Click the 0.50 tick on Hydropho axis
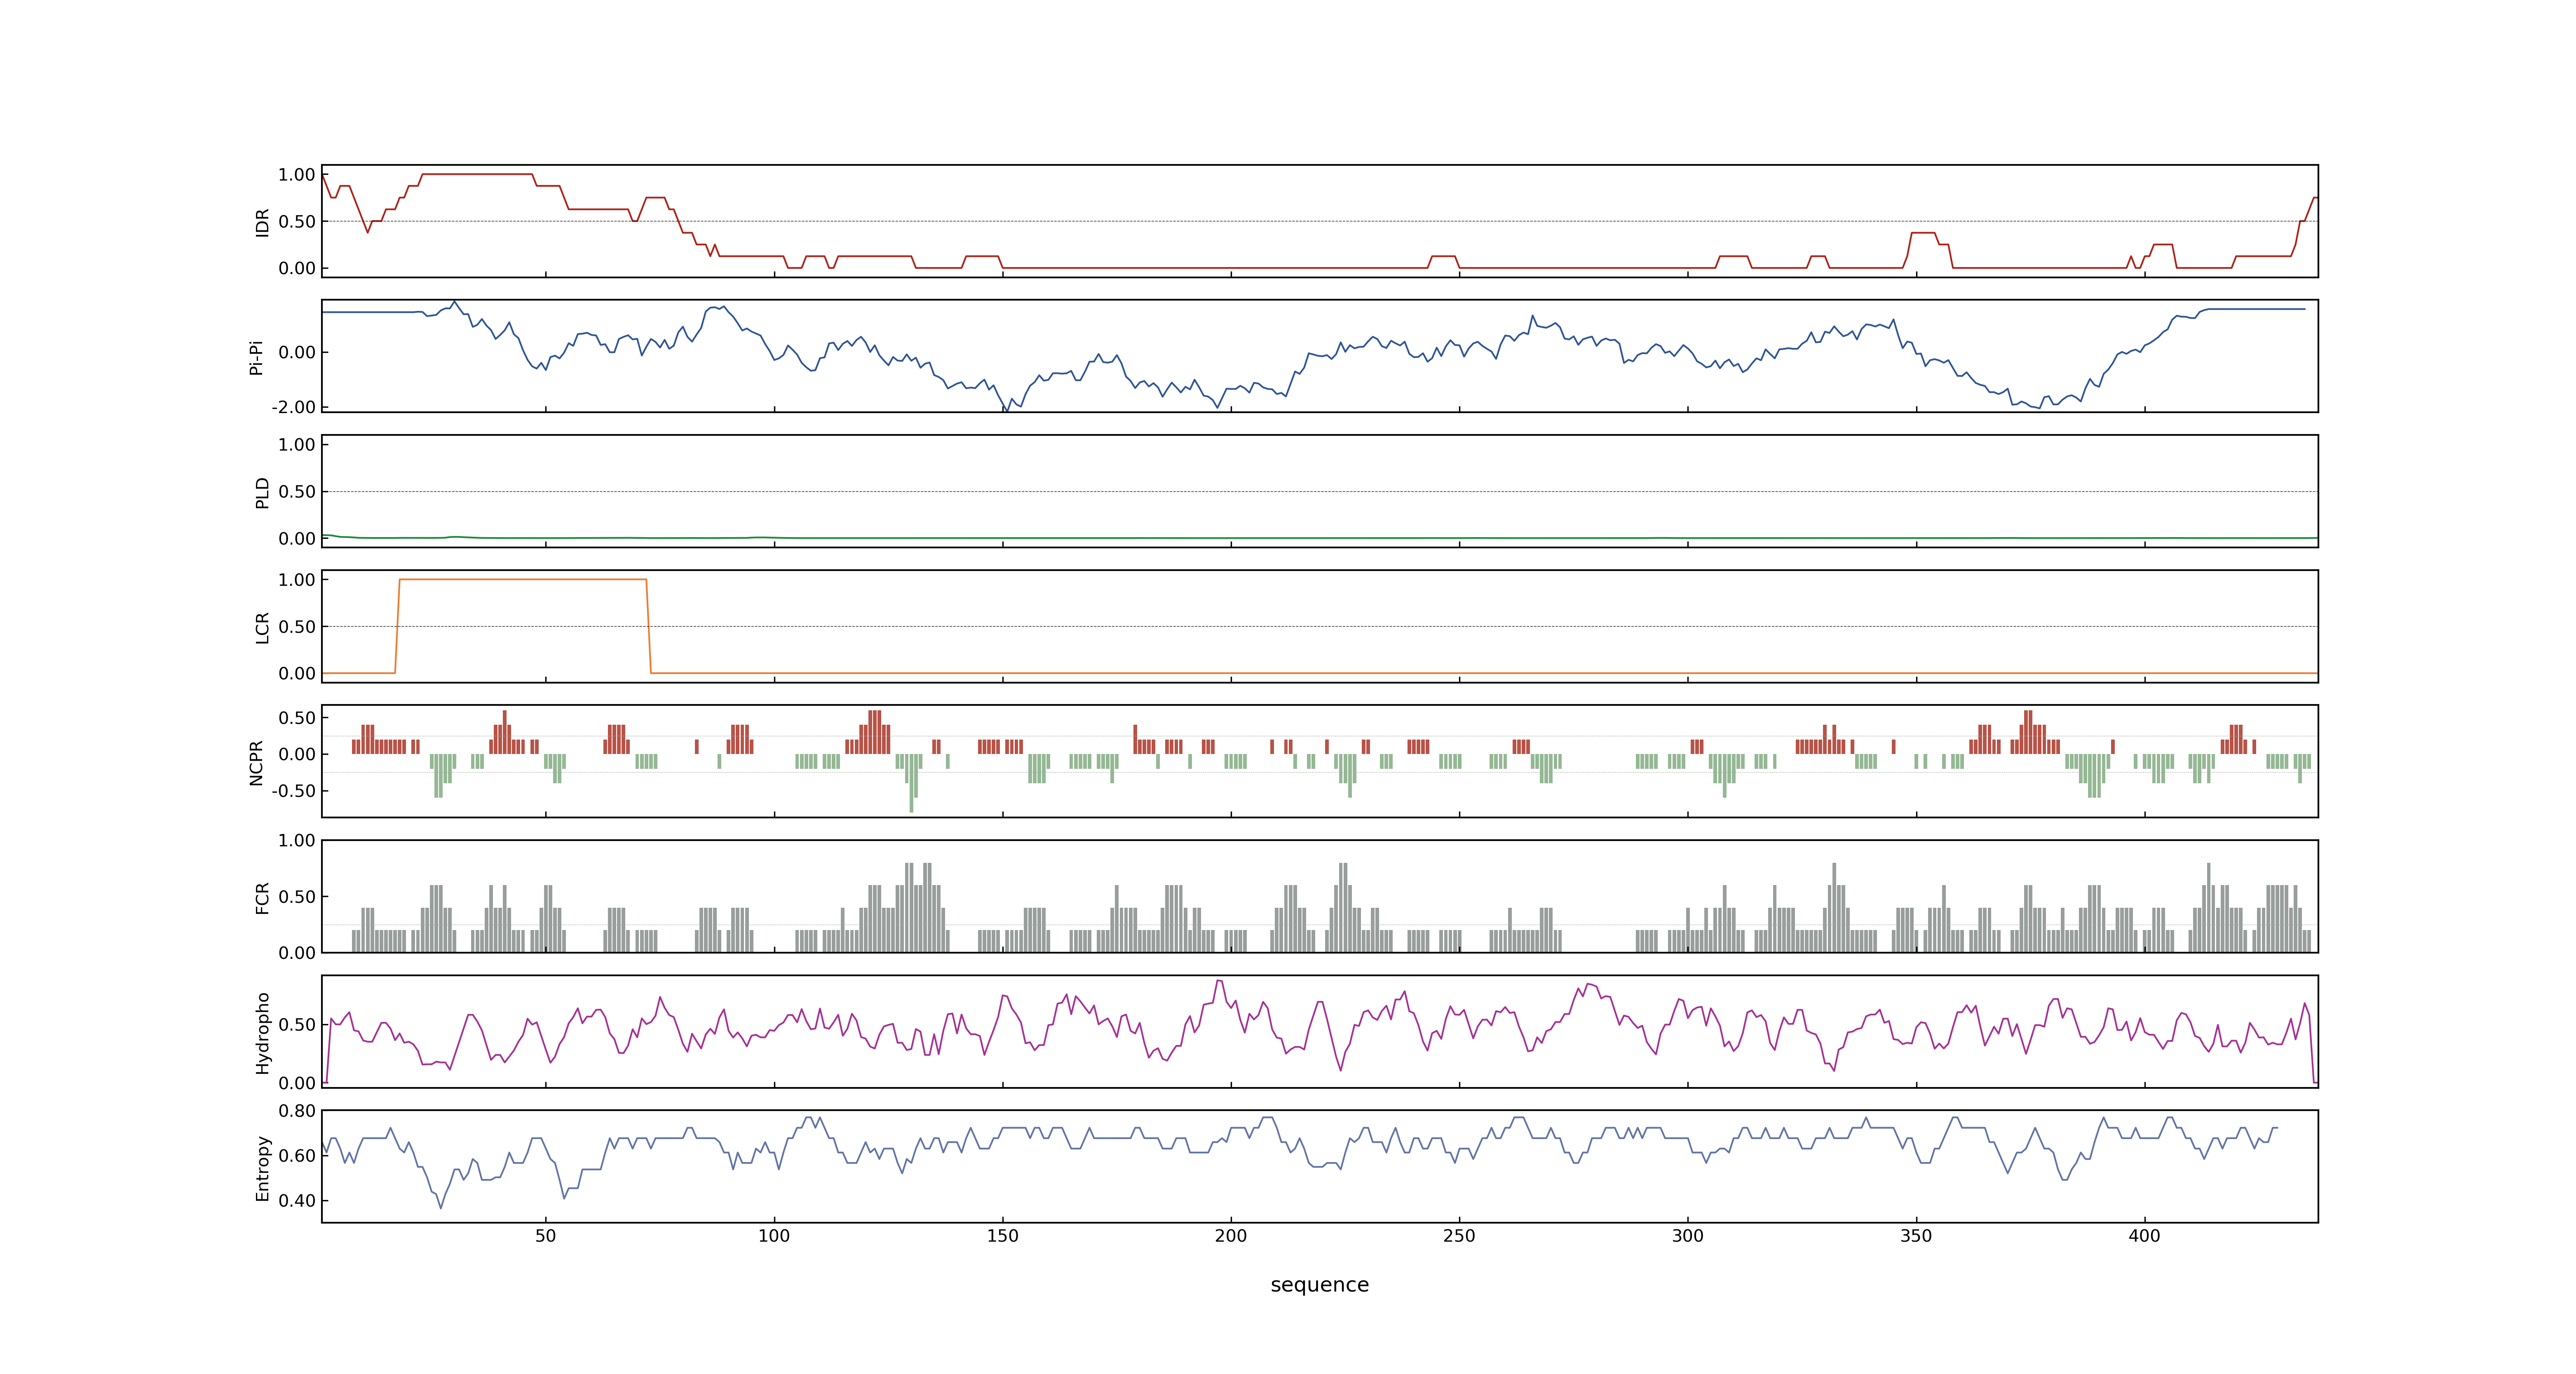The width and height of the screenshot is (2576, 1374). [x=297, y=1024]
